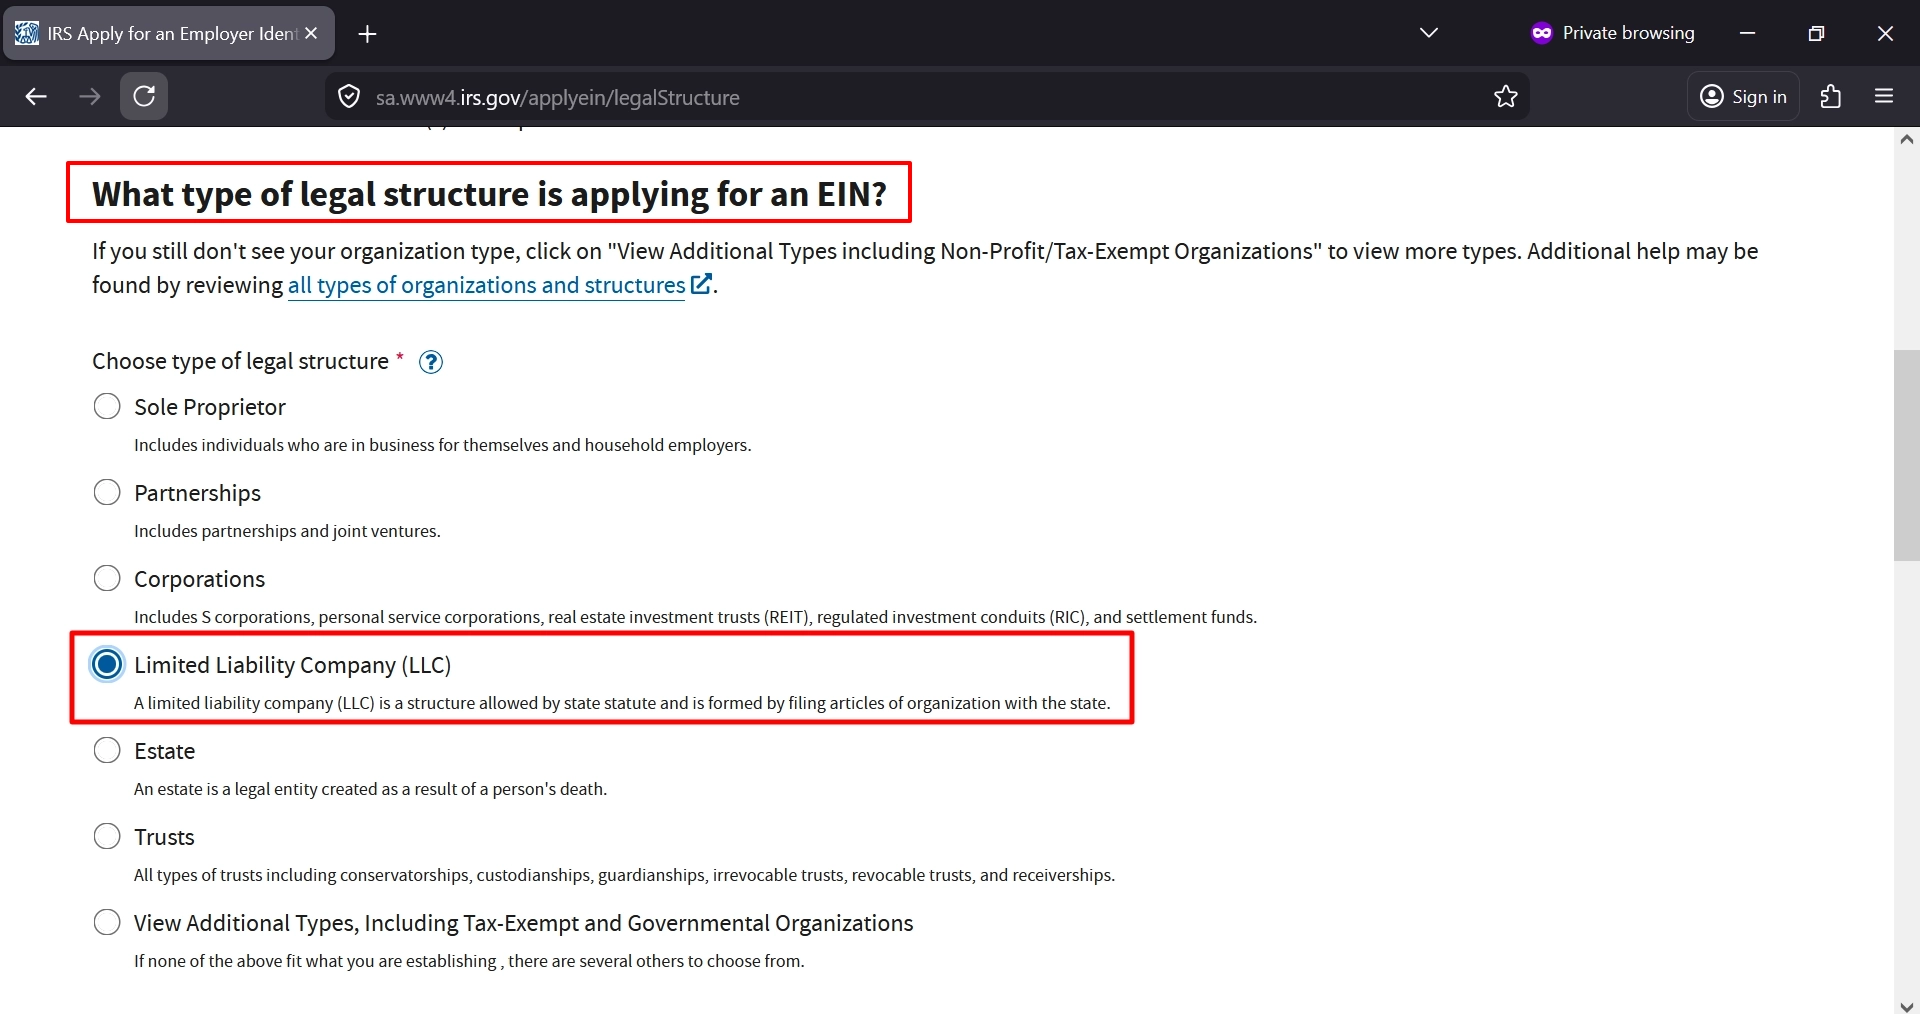Open a new tab with plus icon
This screenshot has height=1014, width=1920.
(x=368, y=34)
